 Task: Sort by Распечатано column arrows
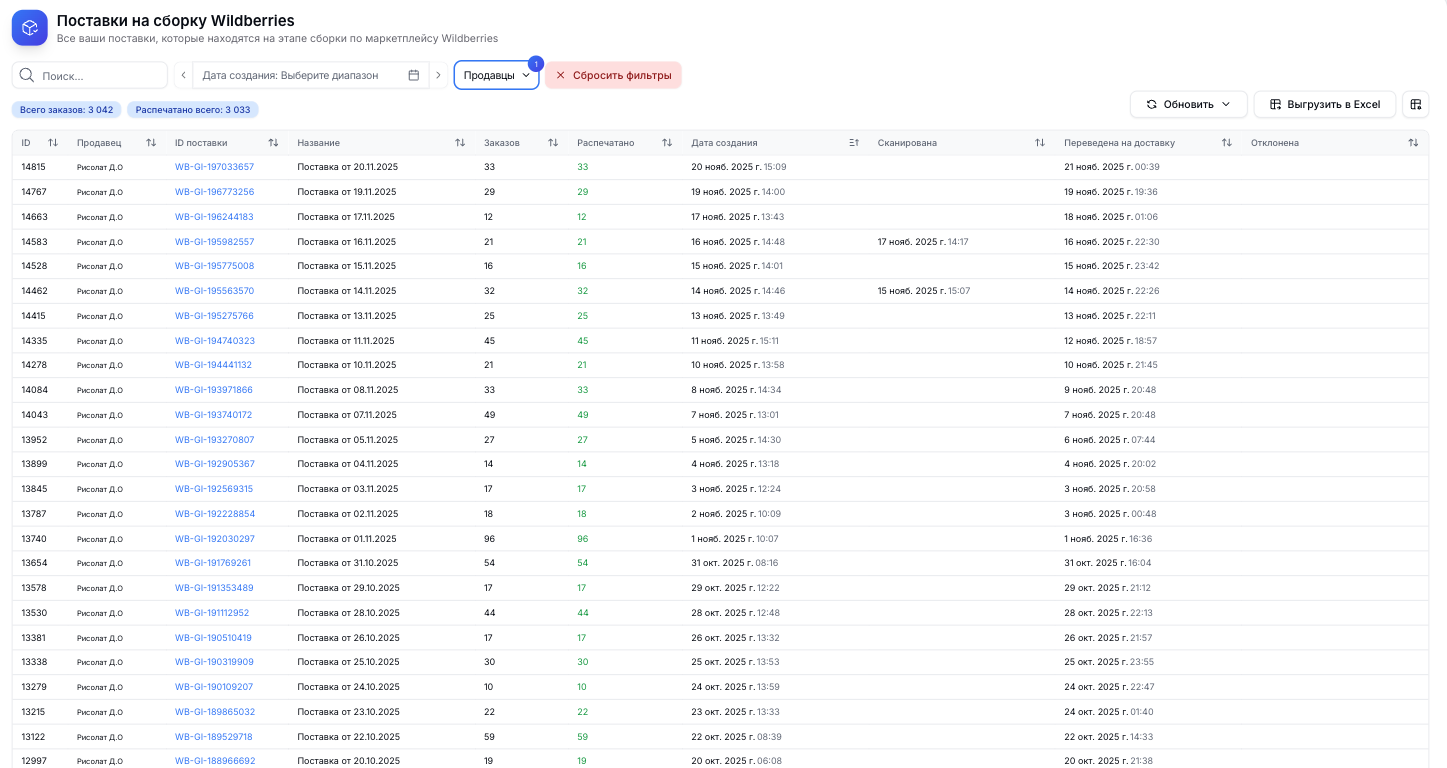[x=667, y=143]
